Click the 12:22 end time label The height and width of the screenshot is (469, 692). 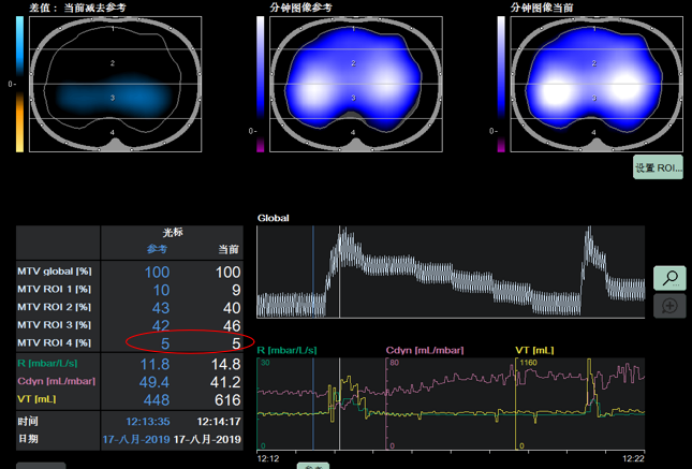tap(634, 459)
